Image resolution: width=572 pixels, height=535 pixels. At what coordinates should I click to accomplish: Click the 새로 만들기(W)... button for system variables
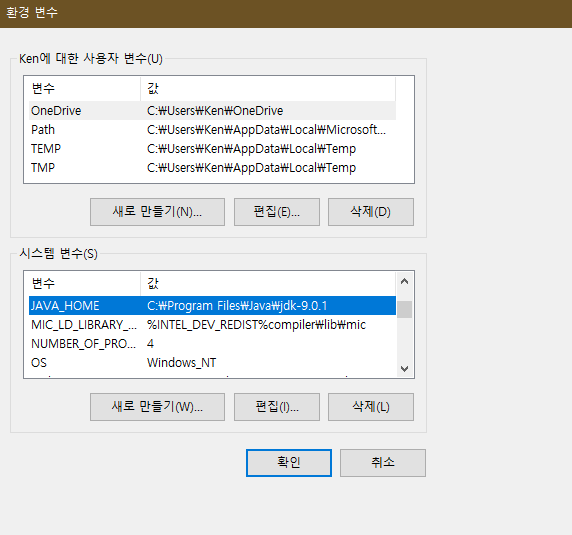coord(157,407)
